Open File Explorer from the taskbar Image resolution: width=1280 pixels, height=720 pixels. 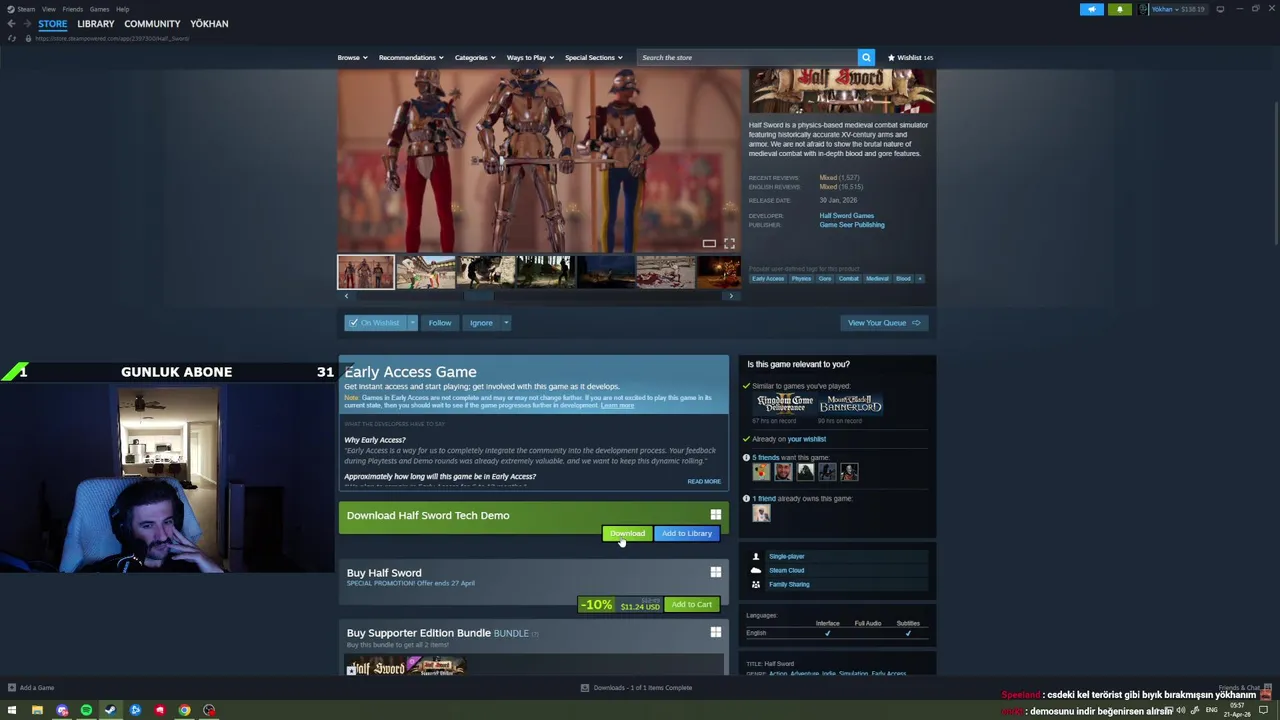click(37, 710)
